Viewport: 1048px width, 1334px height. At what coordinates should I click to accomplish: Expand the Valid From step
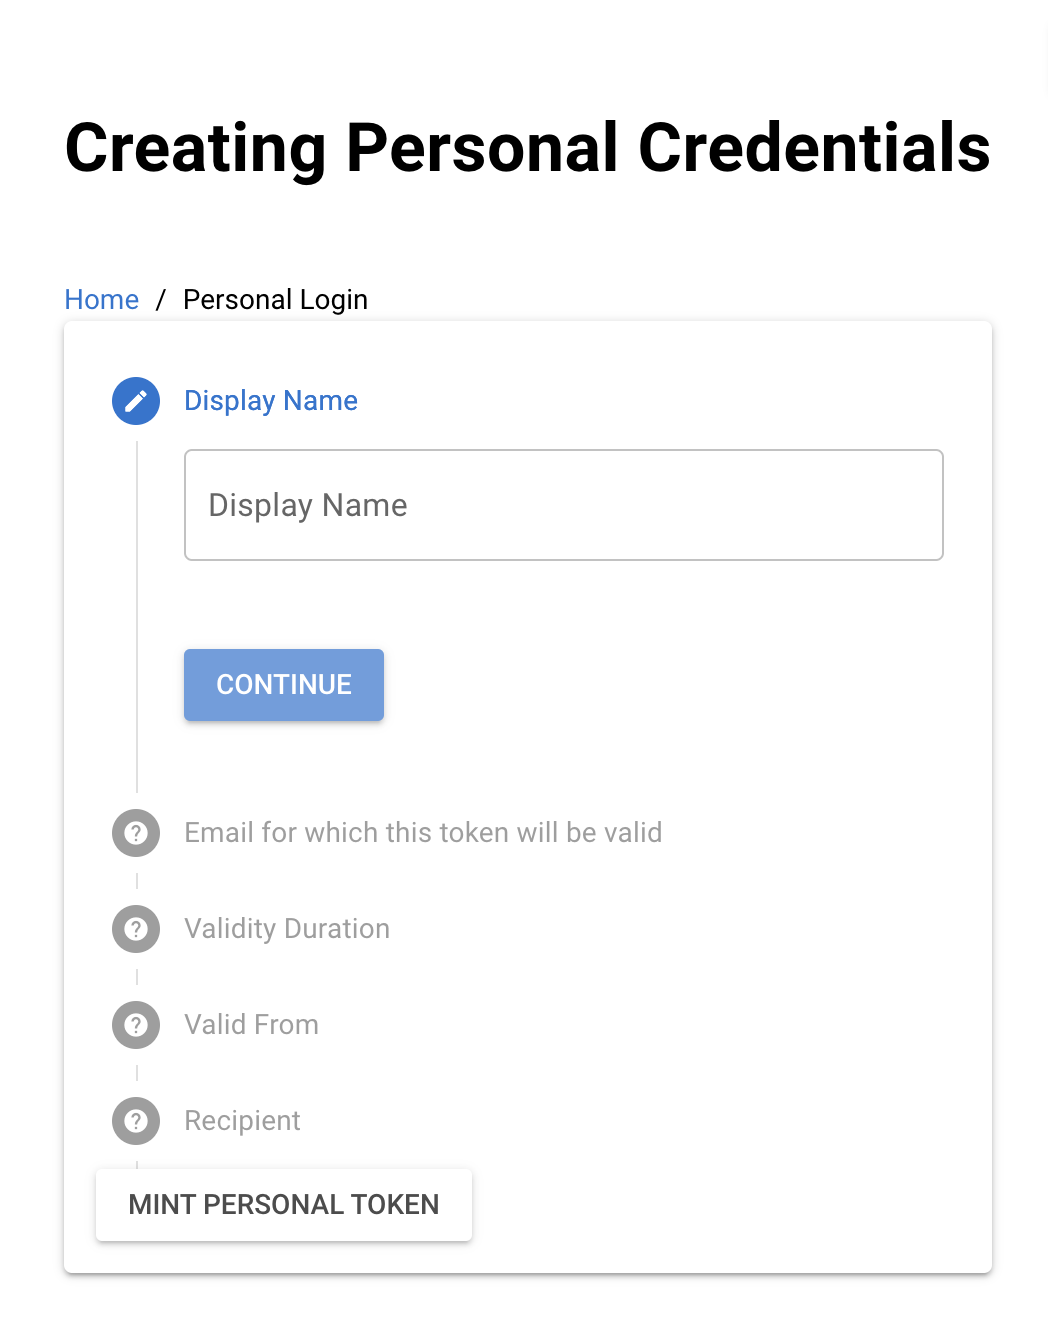[x=252, y=1025]
